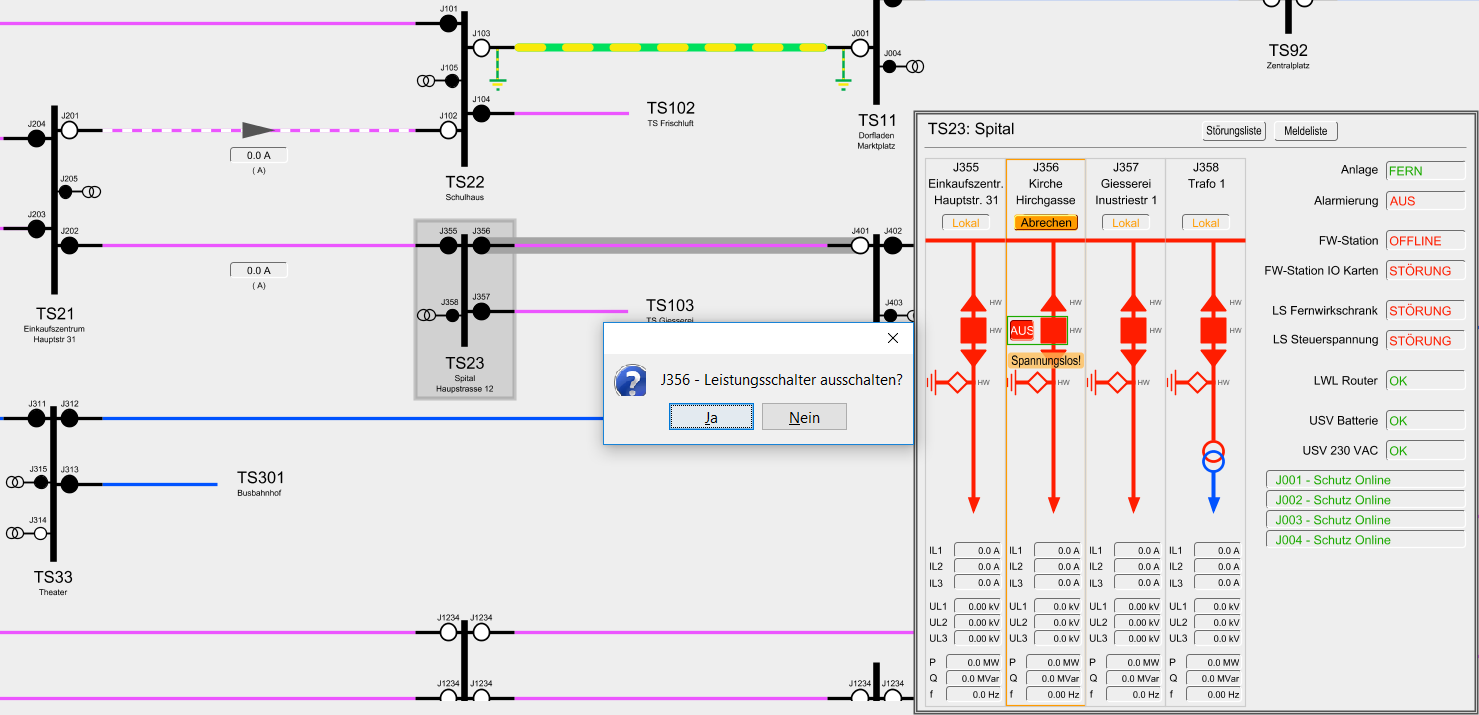The height and width of the screenshot is (715, 1479).
Task: Click J355 earthing switch diamond symbol
Action: 956,381
